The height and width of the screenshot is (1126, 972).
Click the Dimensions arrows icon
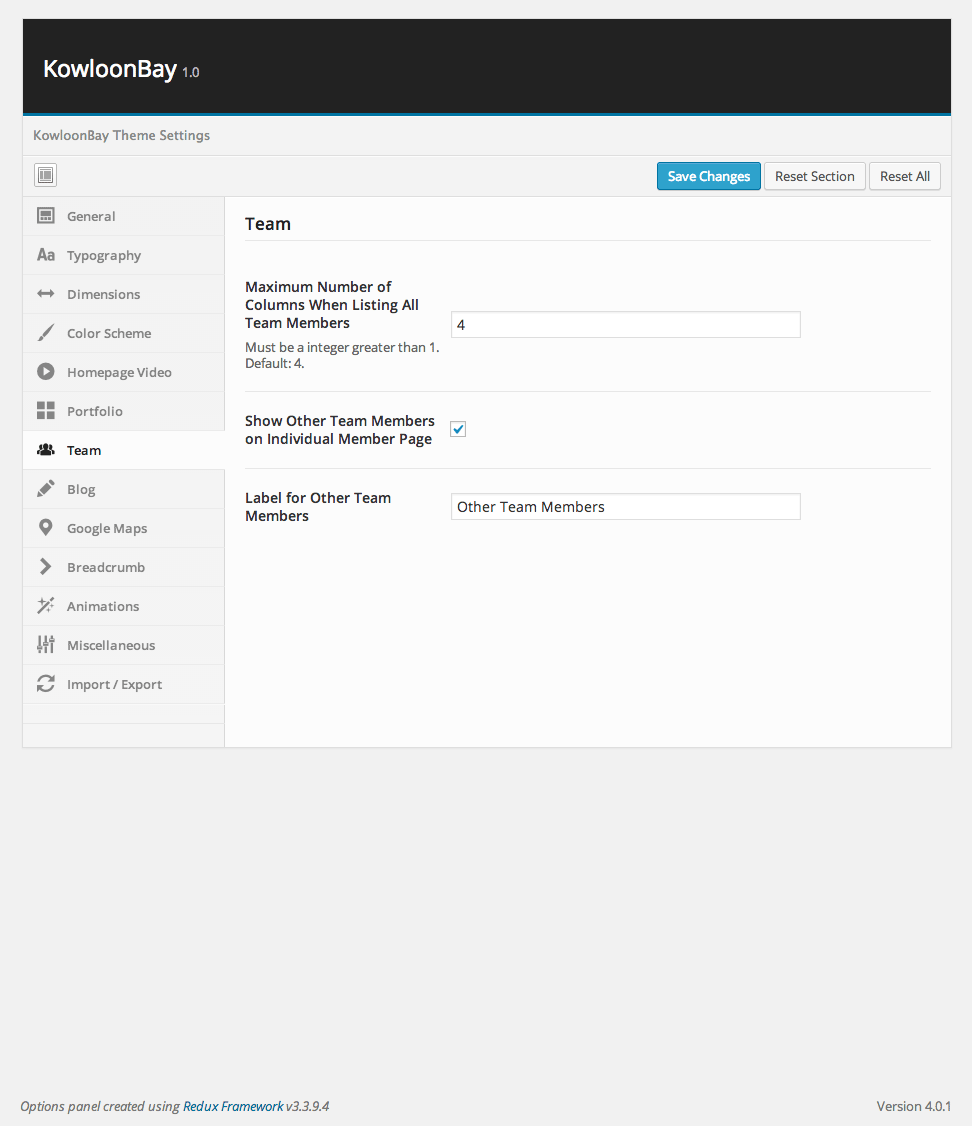coord(46,294)
